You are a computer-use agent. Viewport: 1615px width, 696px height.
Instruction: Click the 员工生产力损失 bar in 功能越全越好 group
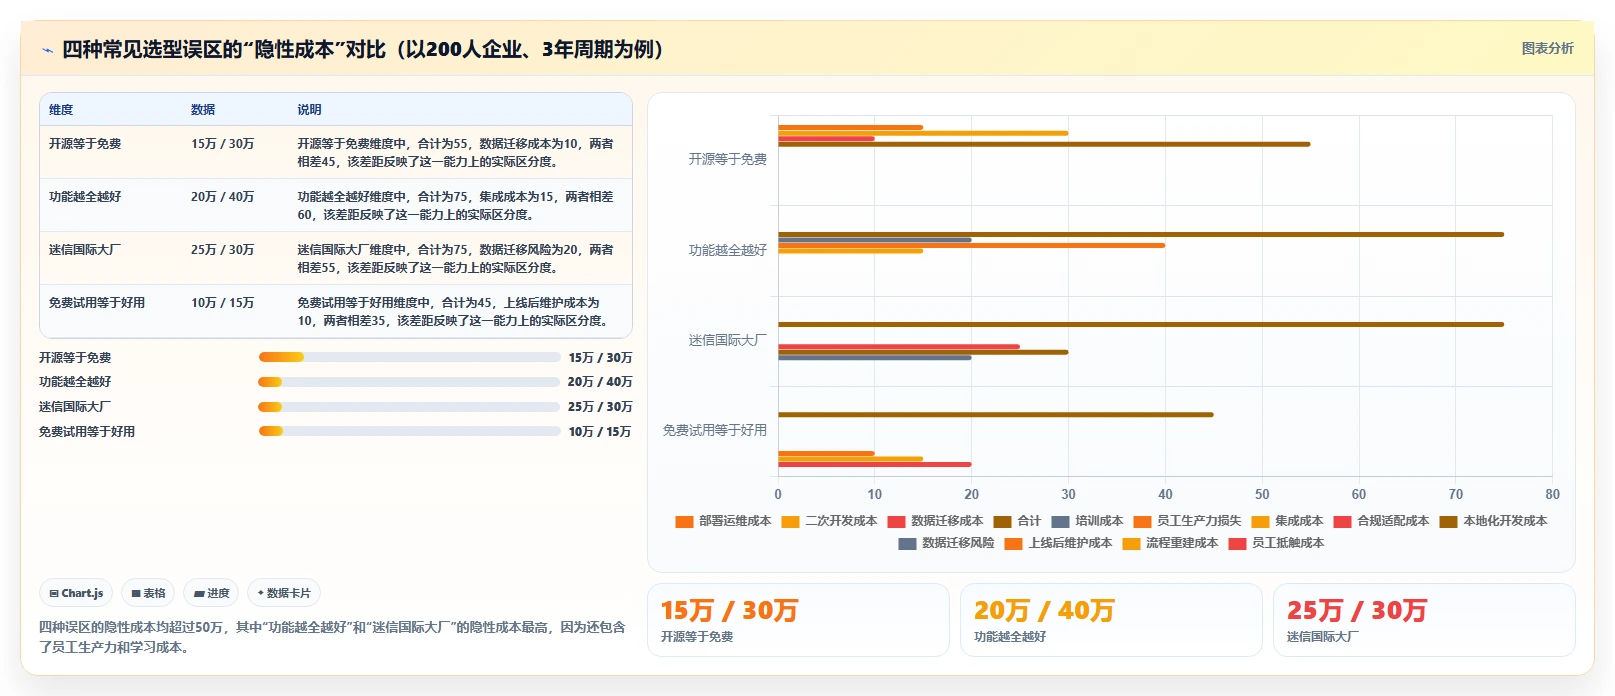coord(972,245)
